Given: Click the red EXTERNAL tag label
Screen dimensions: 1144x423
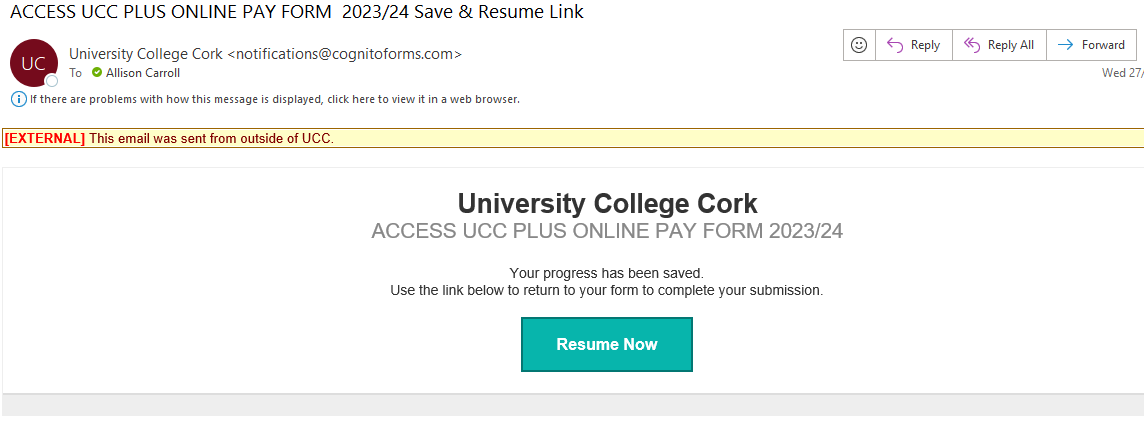Looking at the screenshot, I should [x=45, y=138].
